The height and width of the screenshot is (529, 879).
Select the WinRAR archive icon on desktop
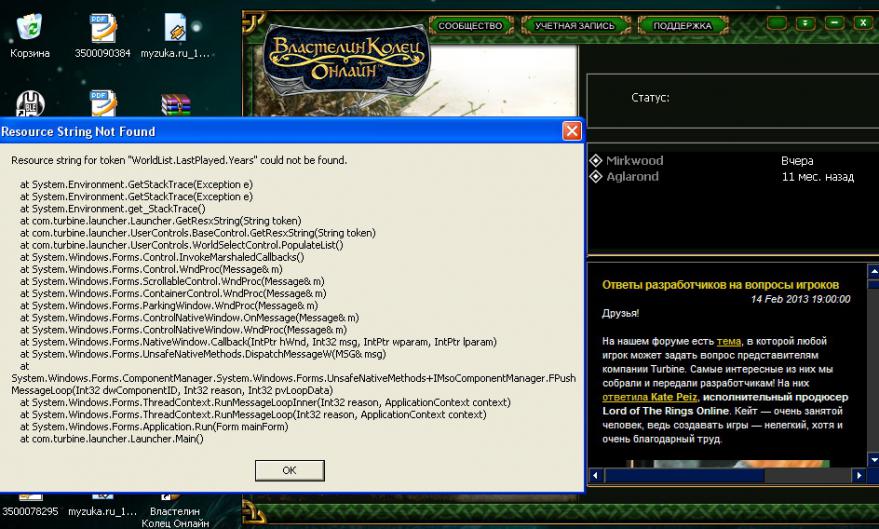[175, 105]
